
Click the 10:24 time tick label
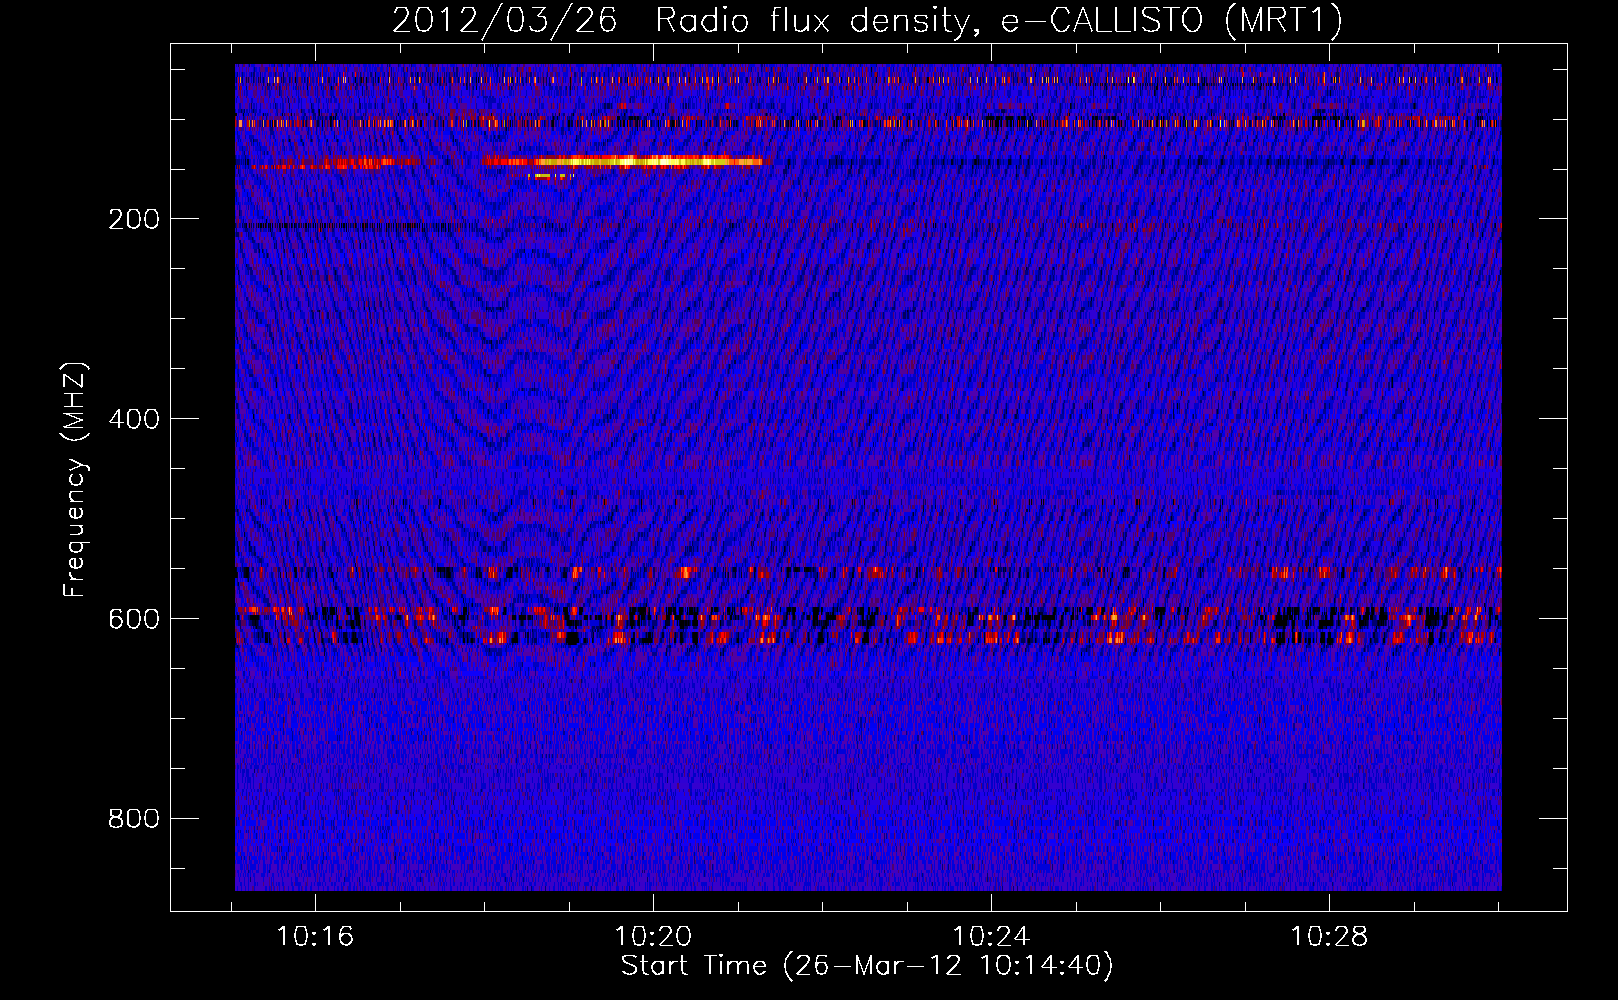pyautogui.click(x=991, y=936)
